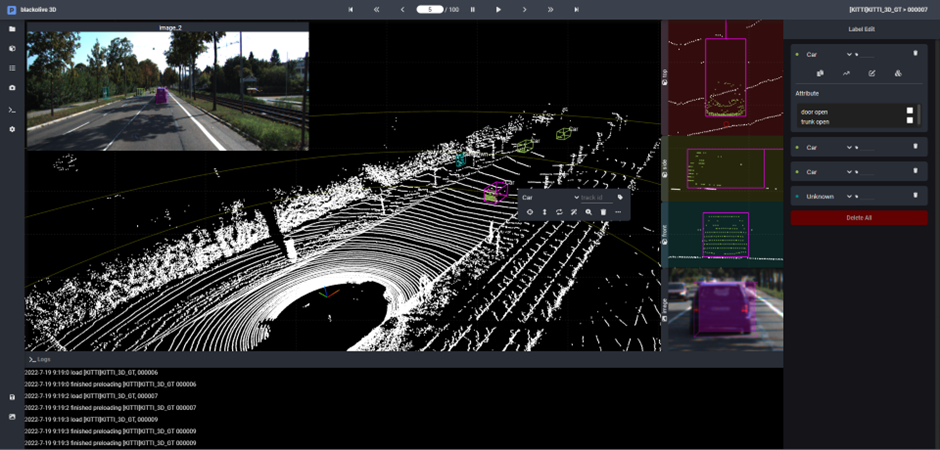Enable the door open attribute checkbox
This screenshot has height=450, width=940.
[909, 111]
